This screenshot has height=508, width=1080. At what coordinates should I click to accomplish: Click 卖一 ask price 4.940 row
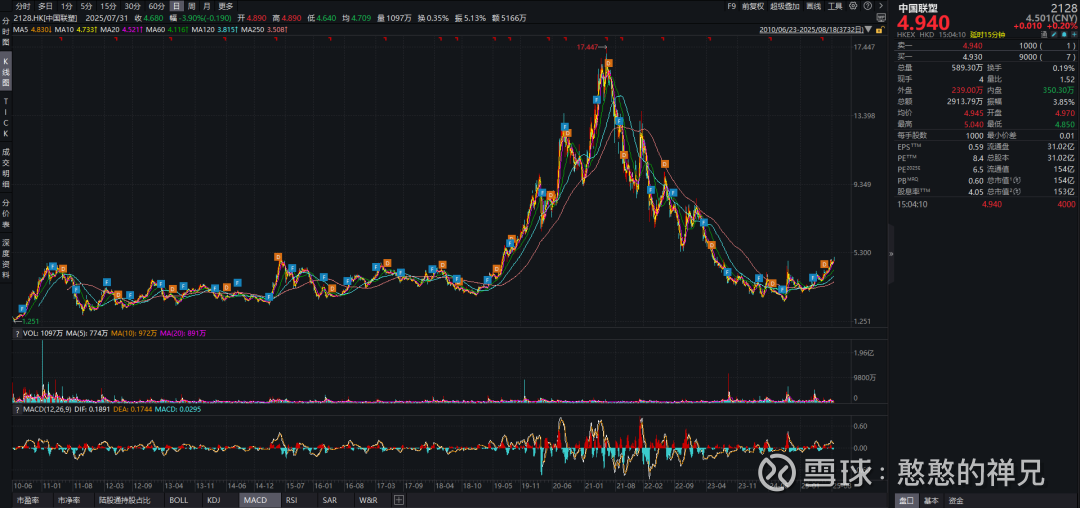[x=985, y=45]
